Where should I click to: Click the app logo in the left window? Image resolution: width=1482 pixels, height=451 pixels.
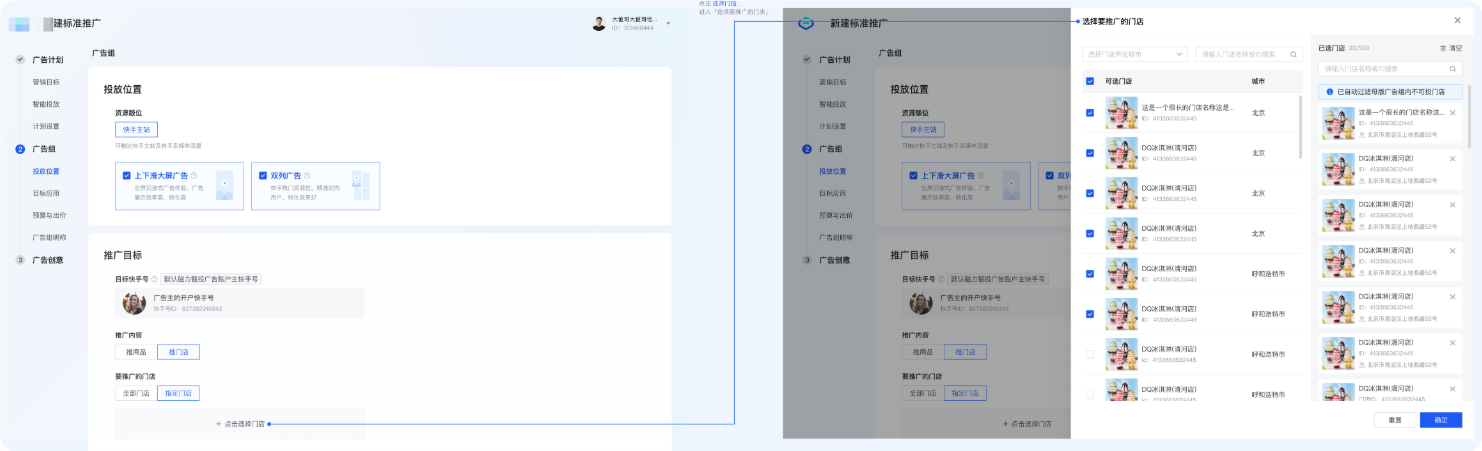click(20, 23)
